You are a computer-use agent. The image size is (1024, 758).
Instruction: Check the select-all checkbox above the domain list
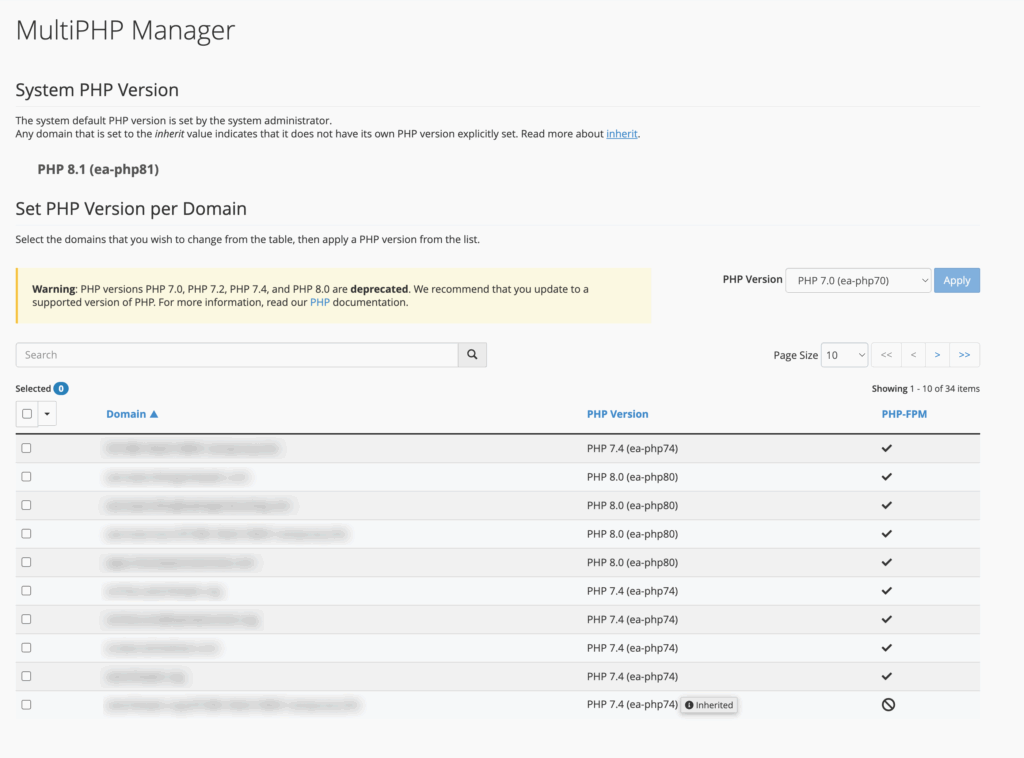tap(27, 413)
